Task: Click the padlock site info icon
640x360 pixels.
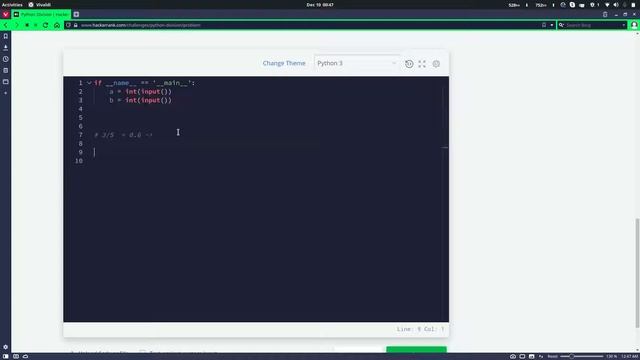Action: pyautogui.click(x=76, y=25)
